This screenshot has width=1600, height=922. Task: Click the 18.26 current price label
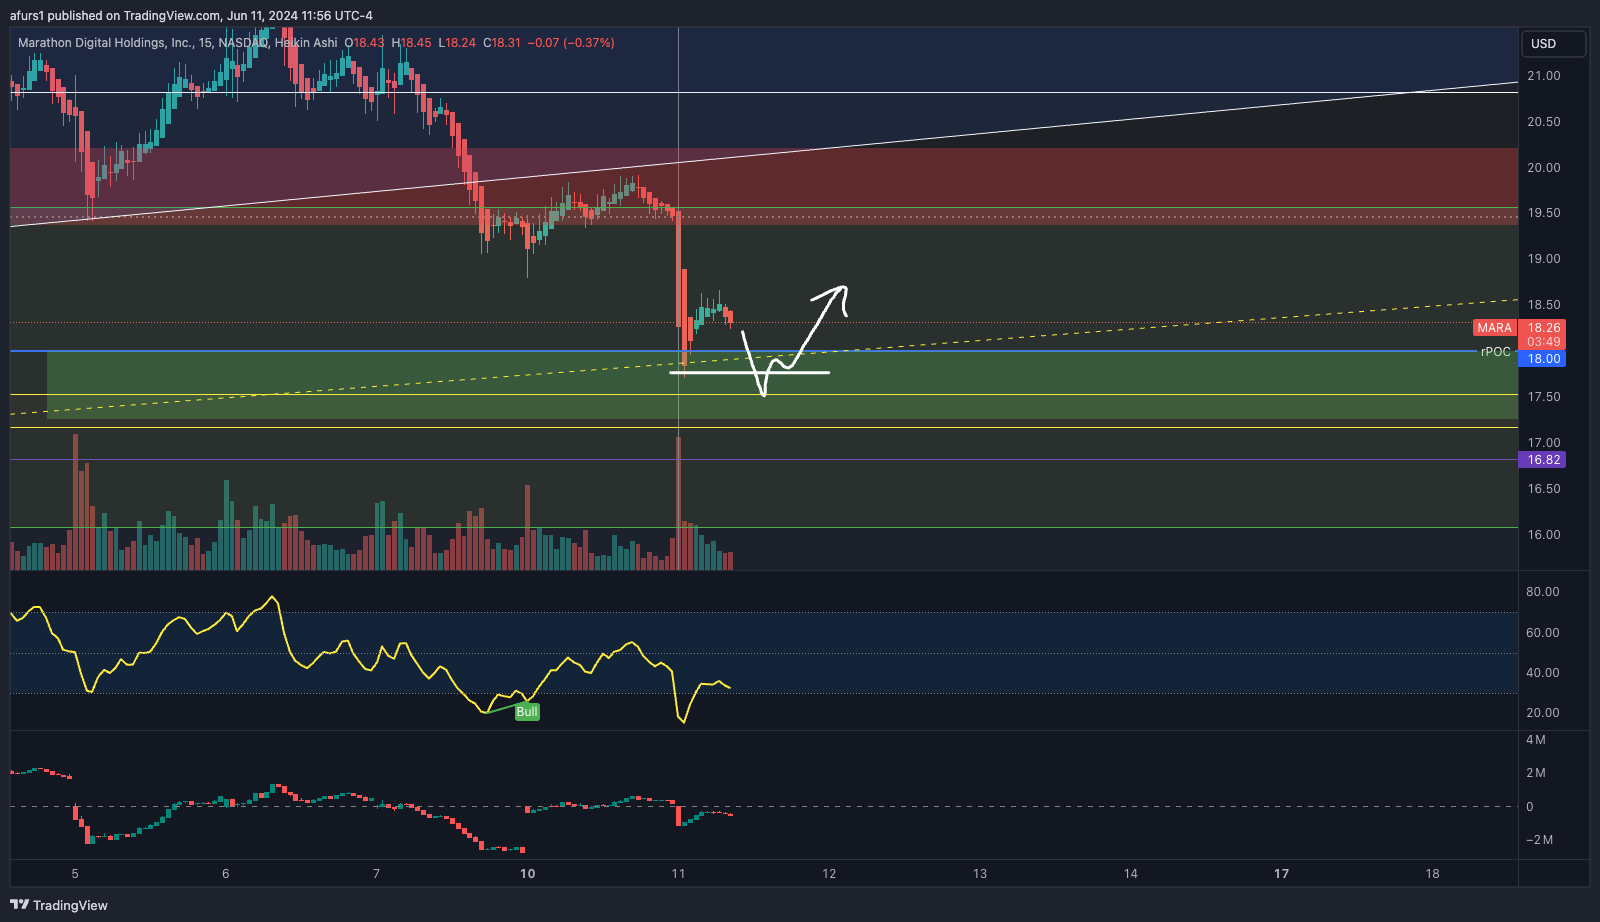(x=1543, y=328)
